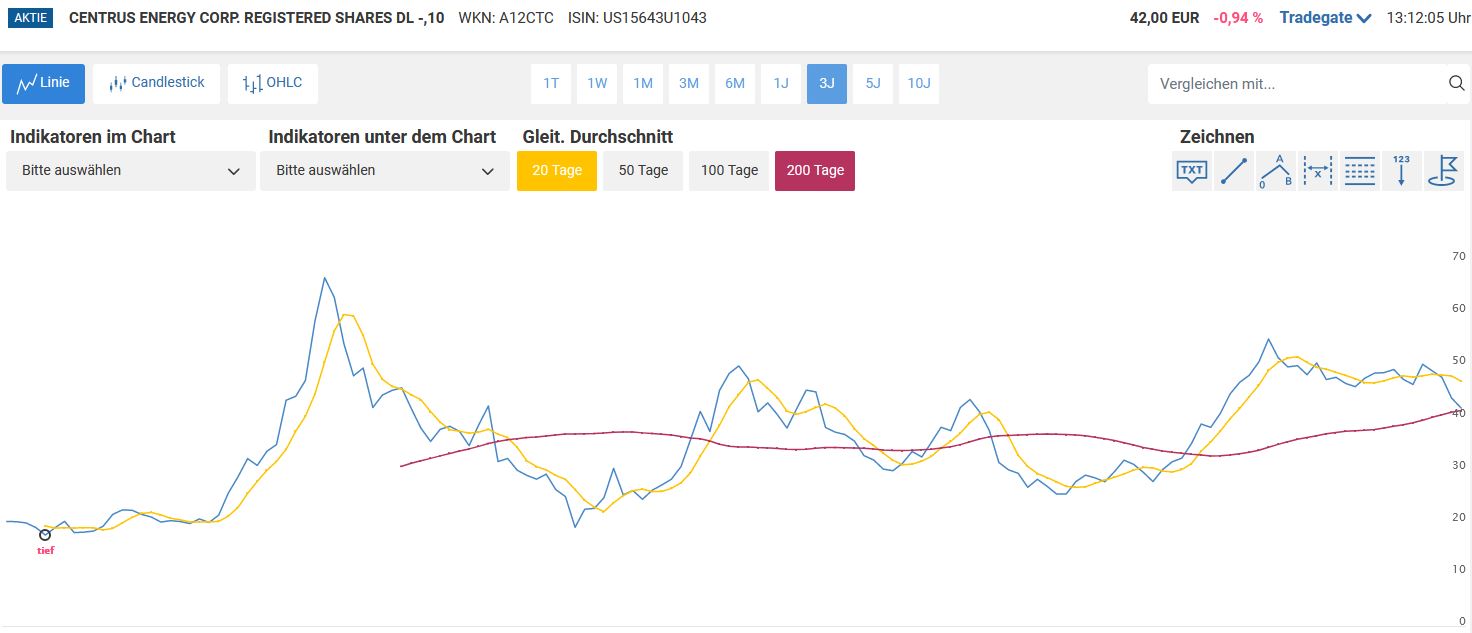
Task: Select the 123 arrow marker tool
Action: click(1401, 171)
